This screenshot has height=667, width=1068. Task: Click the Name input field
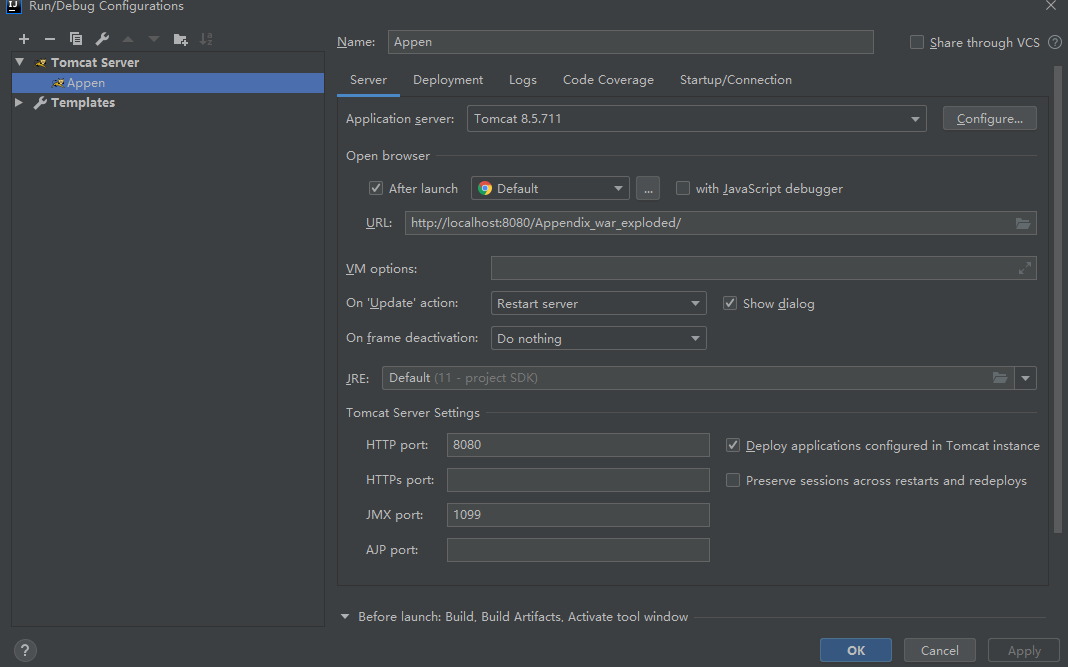click(631, 42)
